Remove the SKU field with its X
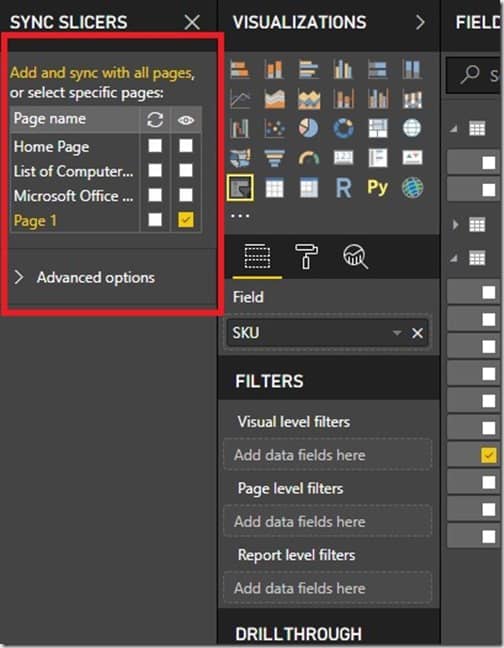504x648 pixels. click(417, 333)
